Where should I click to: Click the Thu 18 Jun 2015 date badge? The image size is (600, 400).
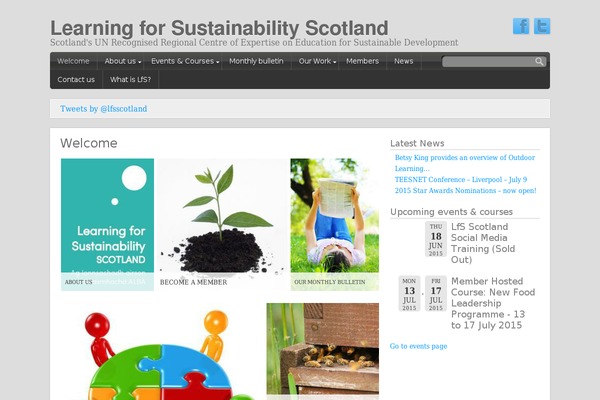click(x=436, y=239)
